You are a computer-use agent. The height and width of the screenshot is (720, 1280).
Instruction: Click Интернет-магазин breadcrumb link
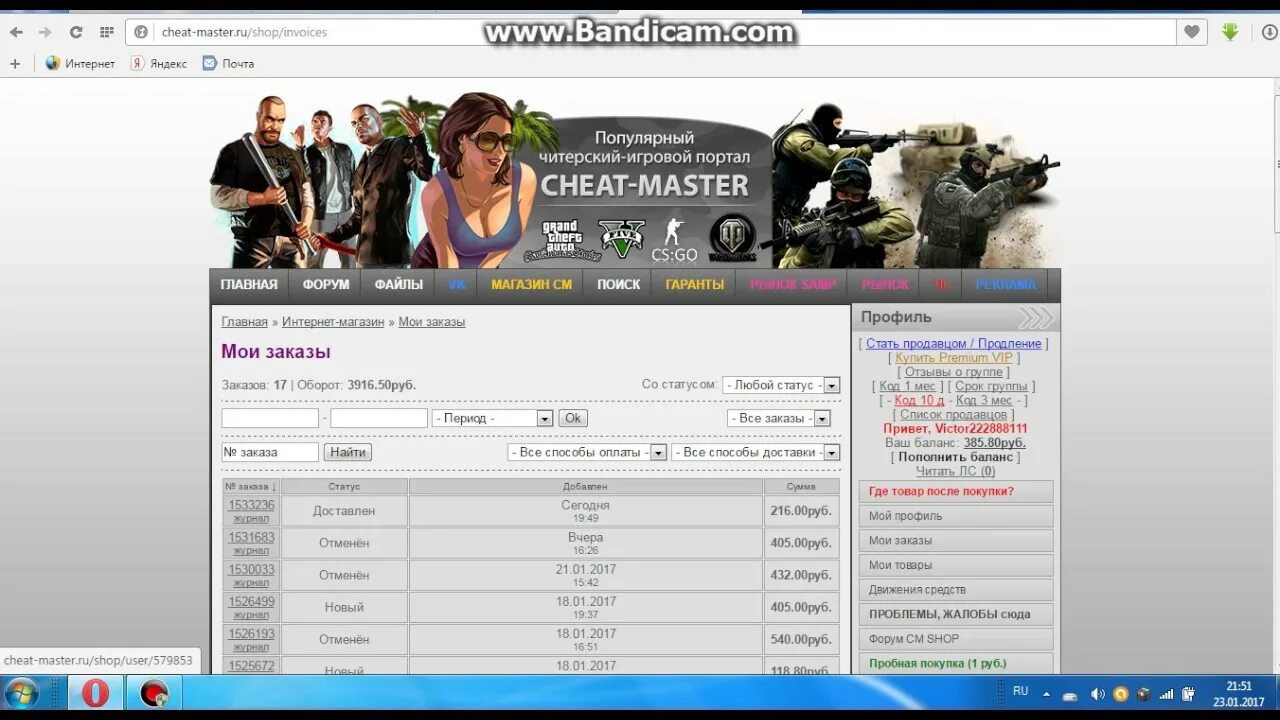pyautogui.click(x=333, y=322)
